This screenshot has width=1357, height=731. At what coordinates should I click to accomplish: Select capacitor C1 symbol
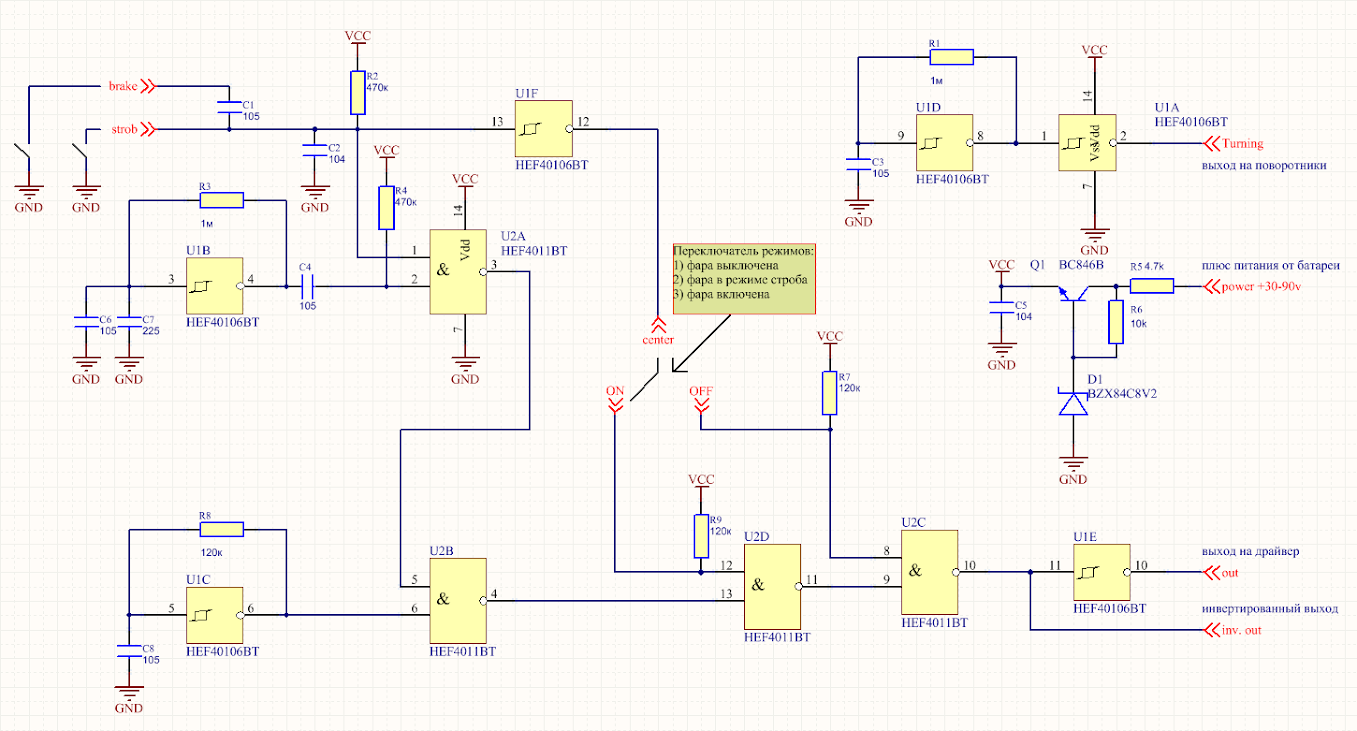point(229,107)
